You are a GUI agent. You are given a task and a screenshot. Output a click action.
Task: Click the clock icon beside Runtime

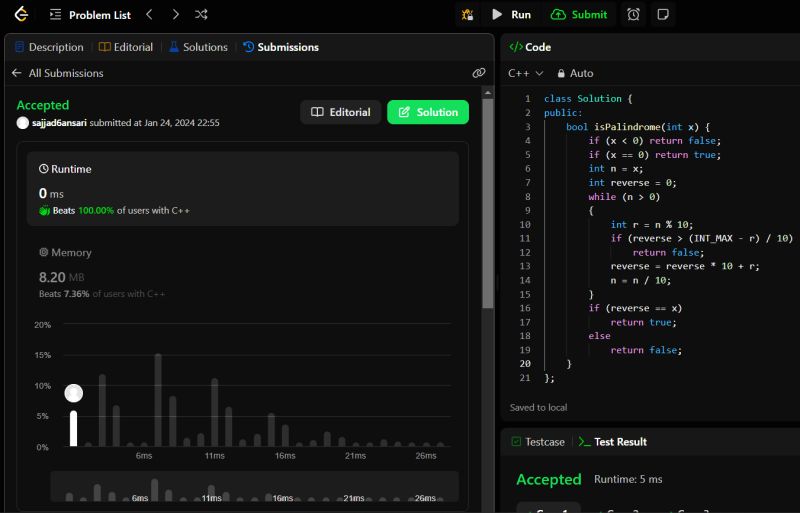click(44, 169)
